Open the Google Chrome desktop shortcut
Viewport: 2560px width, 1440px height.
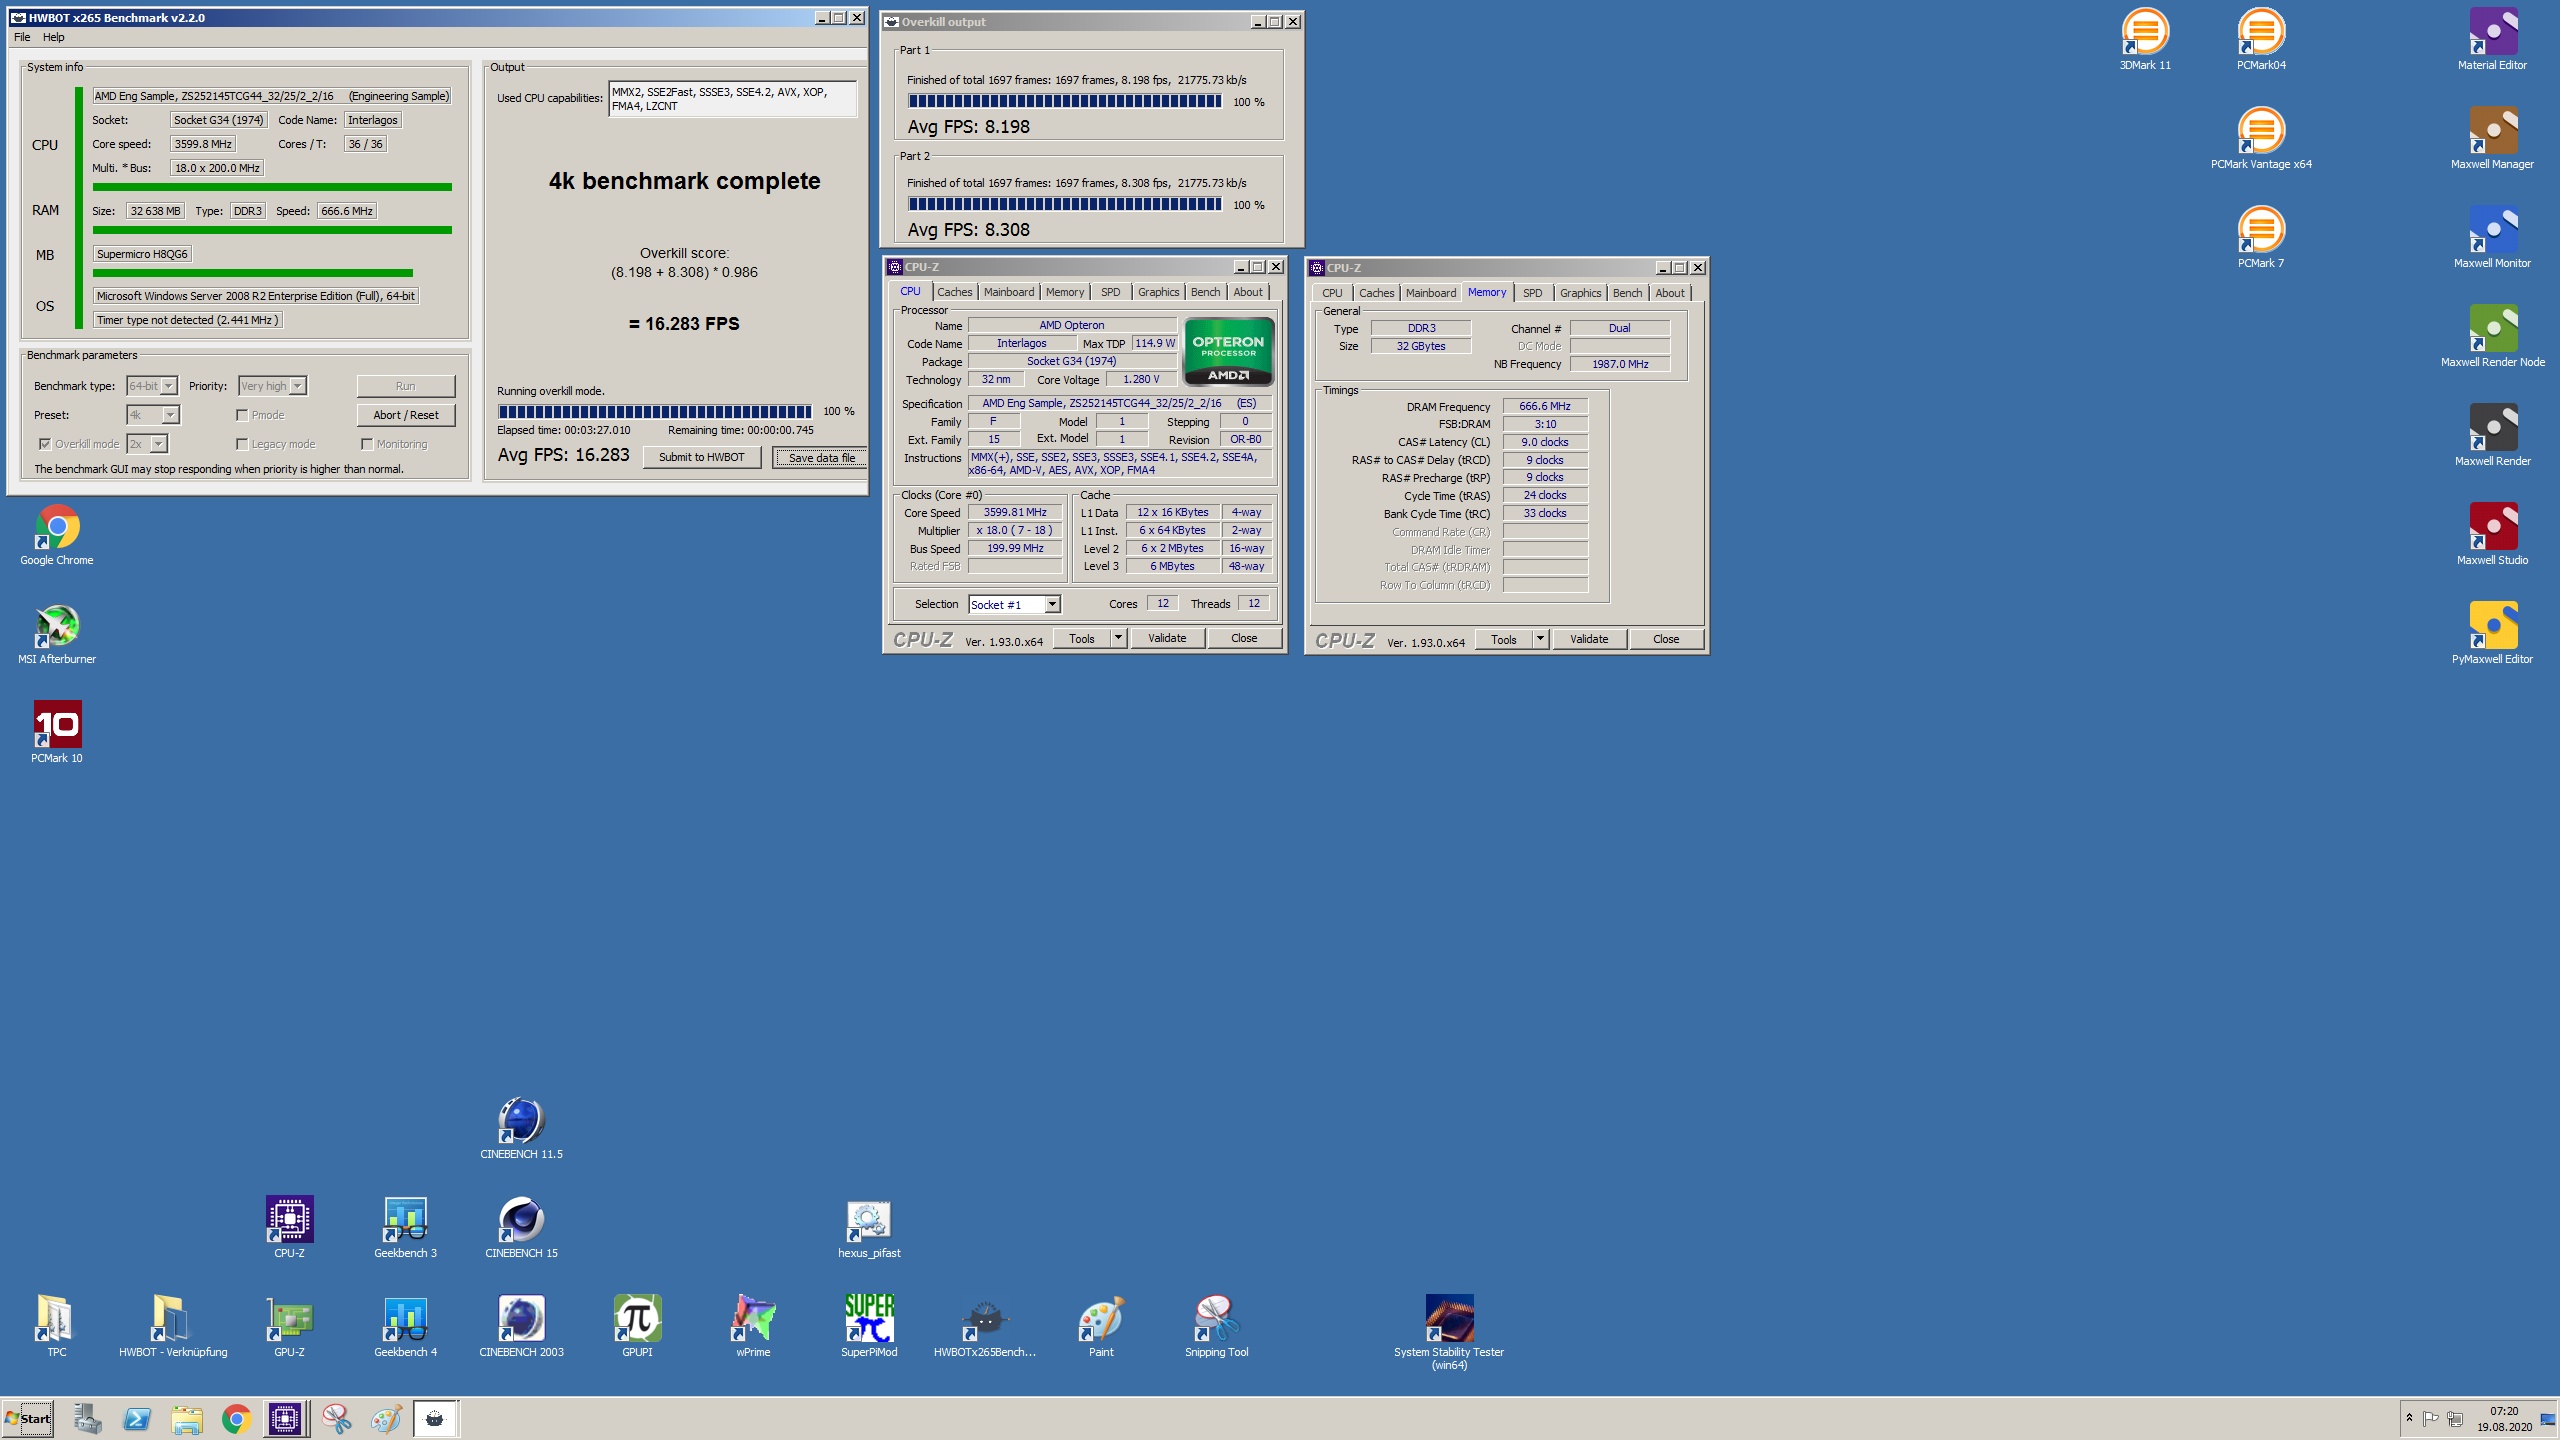pos(57,535)
